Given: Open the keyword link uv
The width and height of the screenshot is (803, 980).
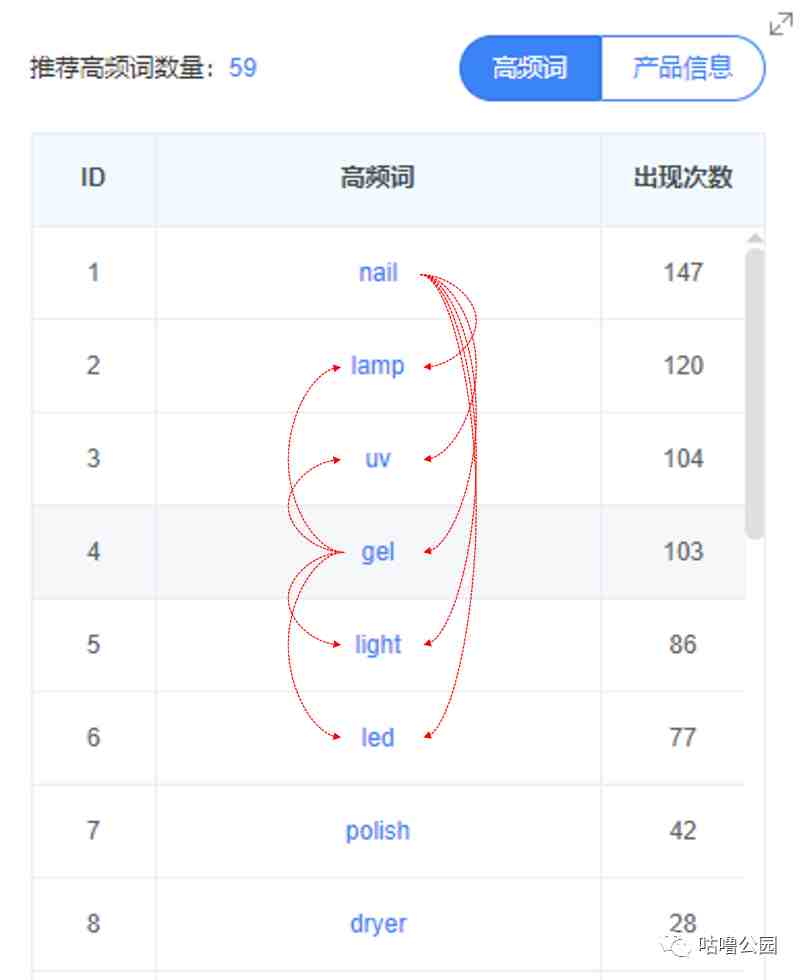Looking at the screenshot, I should (377, 459).
